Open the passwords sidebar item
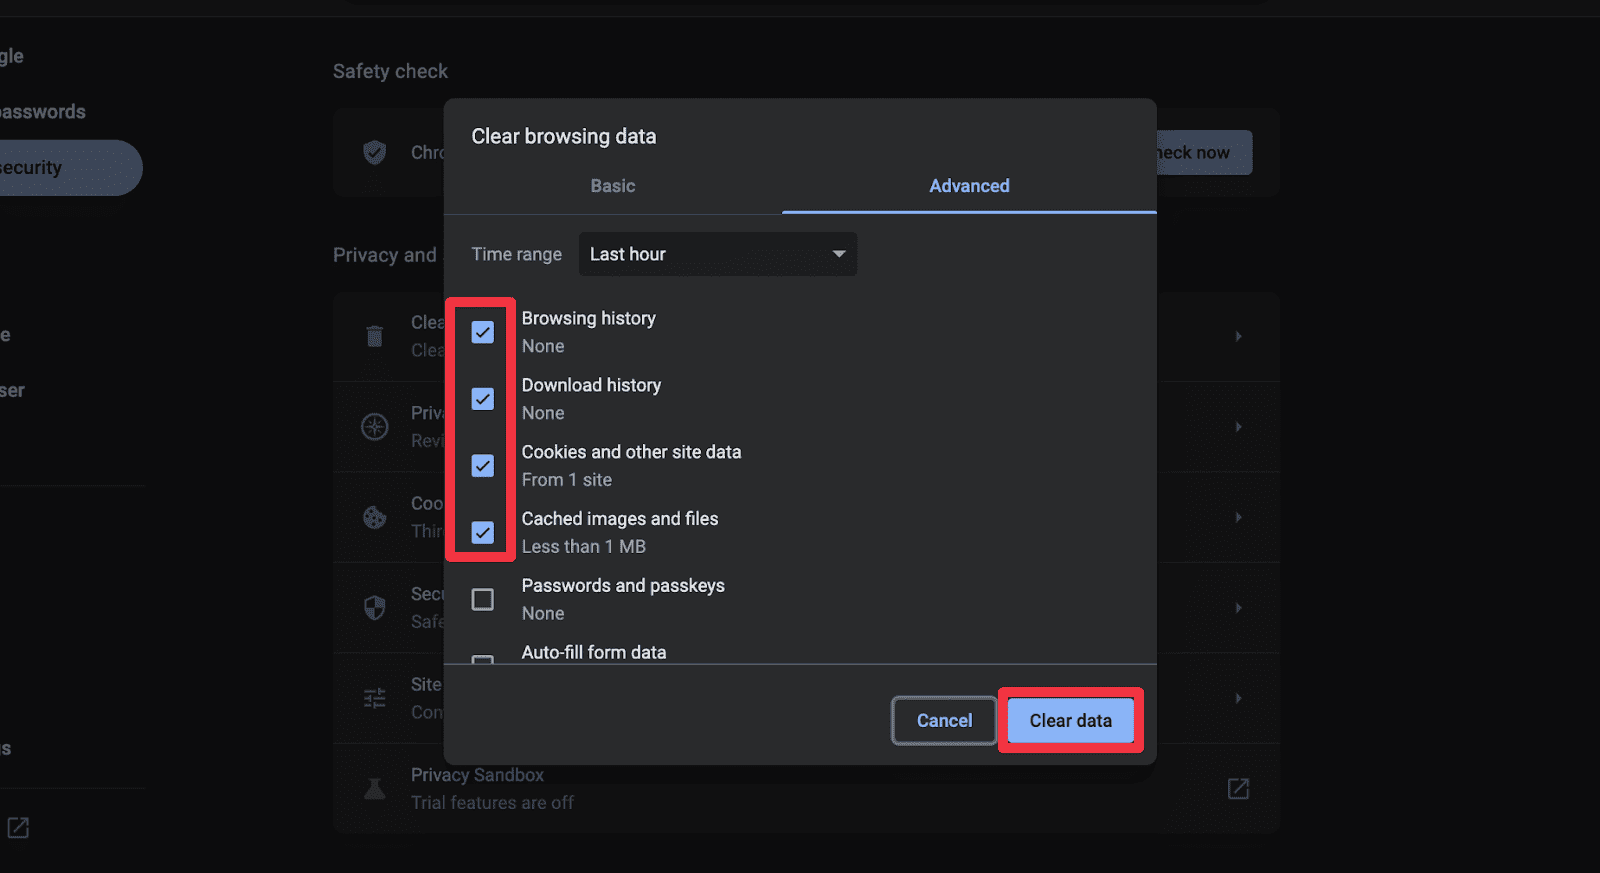The height and width of the screenshot is (873, 1600). click(x=43, y=112)
